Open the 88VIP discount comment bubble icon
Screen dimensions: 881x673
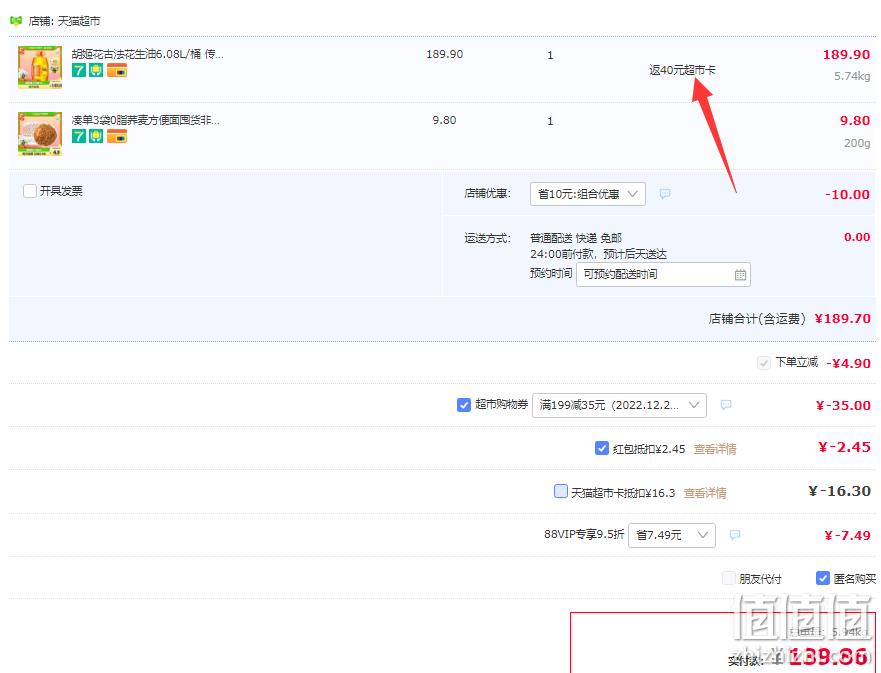pyautogui.click(x=734, y=535)
